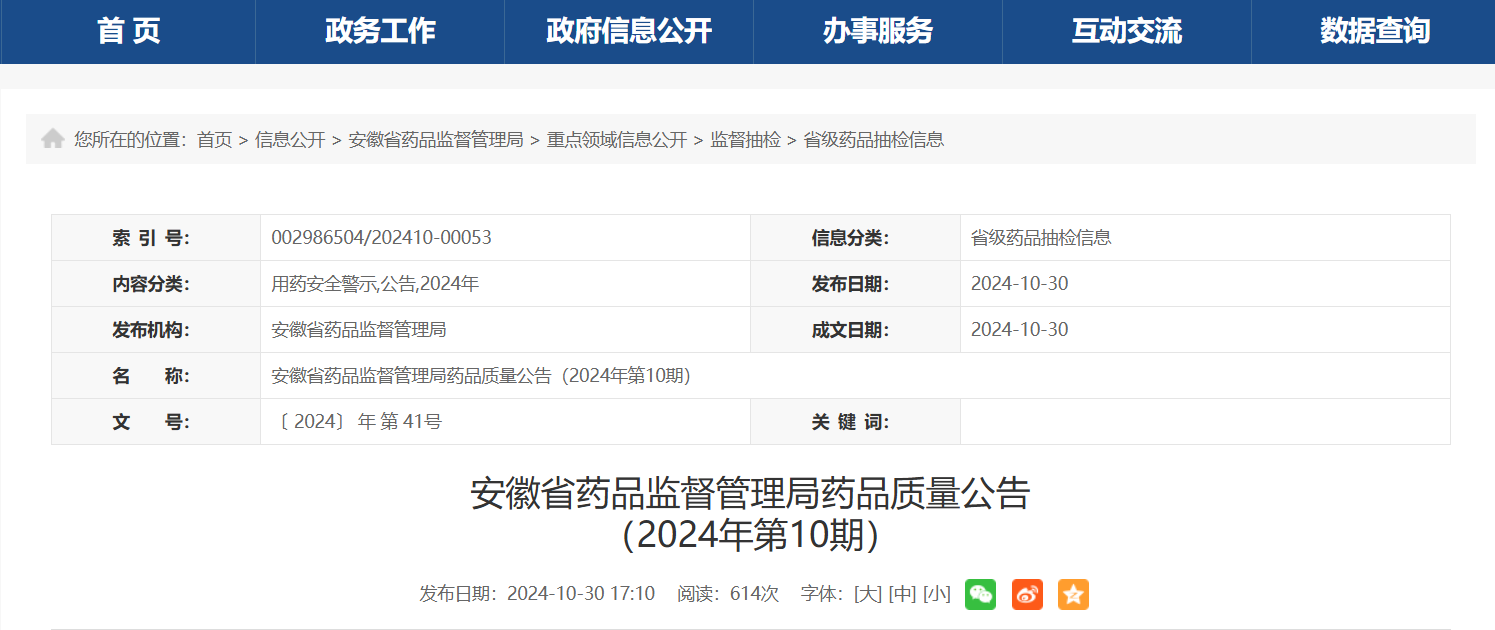Go to 首页 breadcrumb link
The height and width of the screenshot is (630, 1495).
[214, 140]
